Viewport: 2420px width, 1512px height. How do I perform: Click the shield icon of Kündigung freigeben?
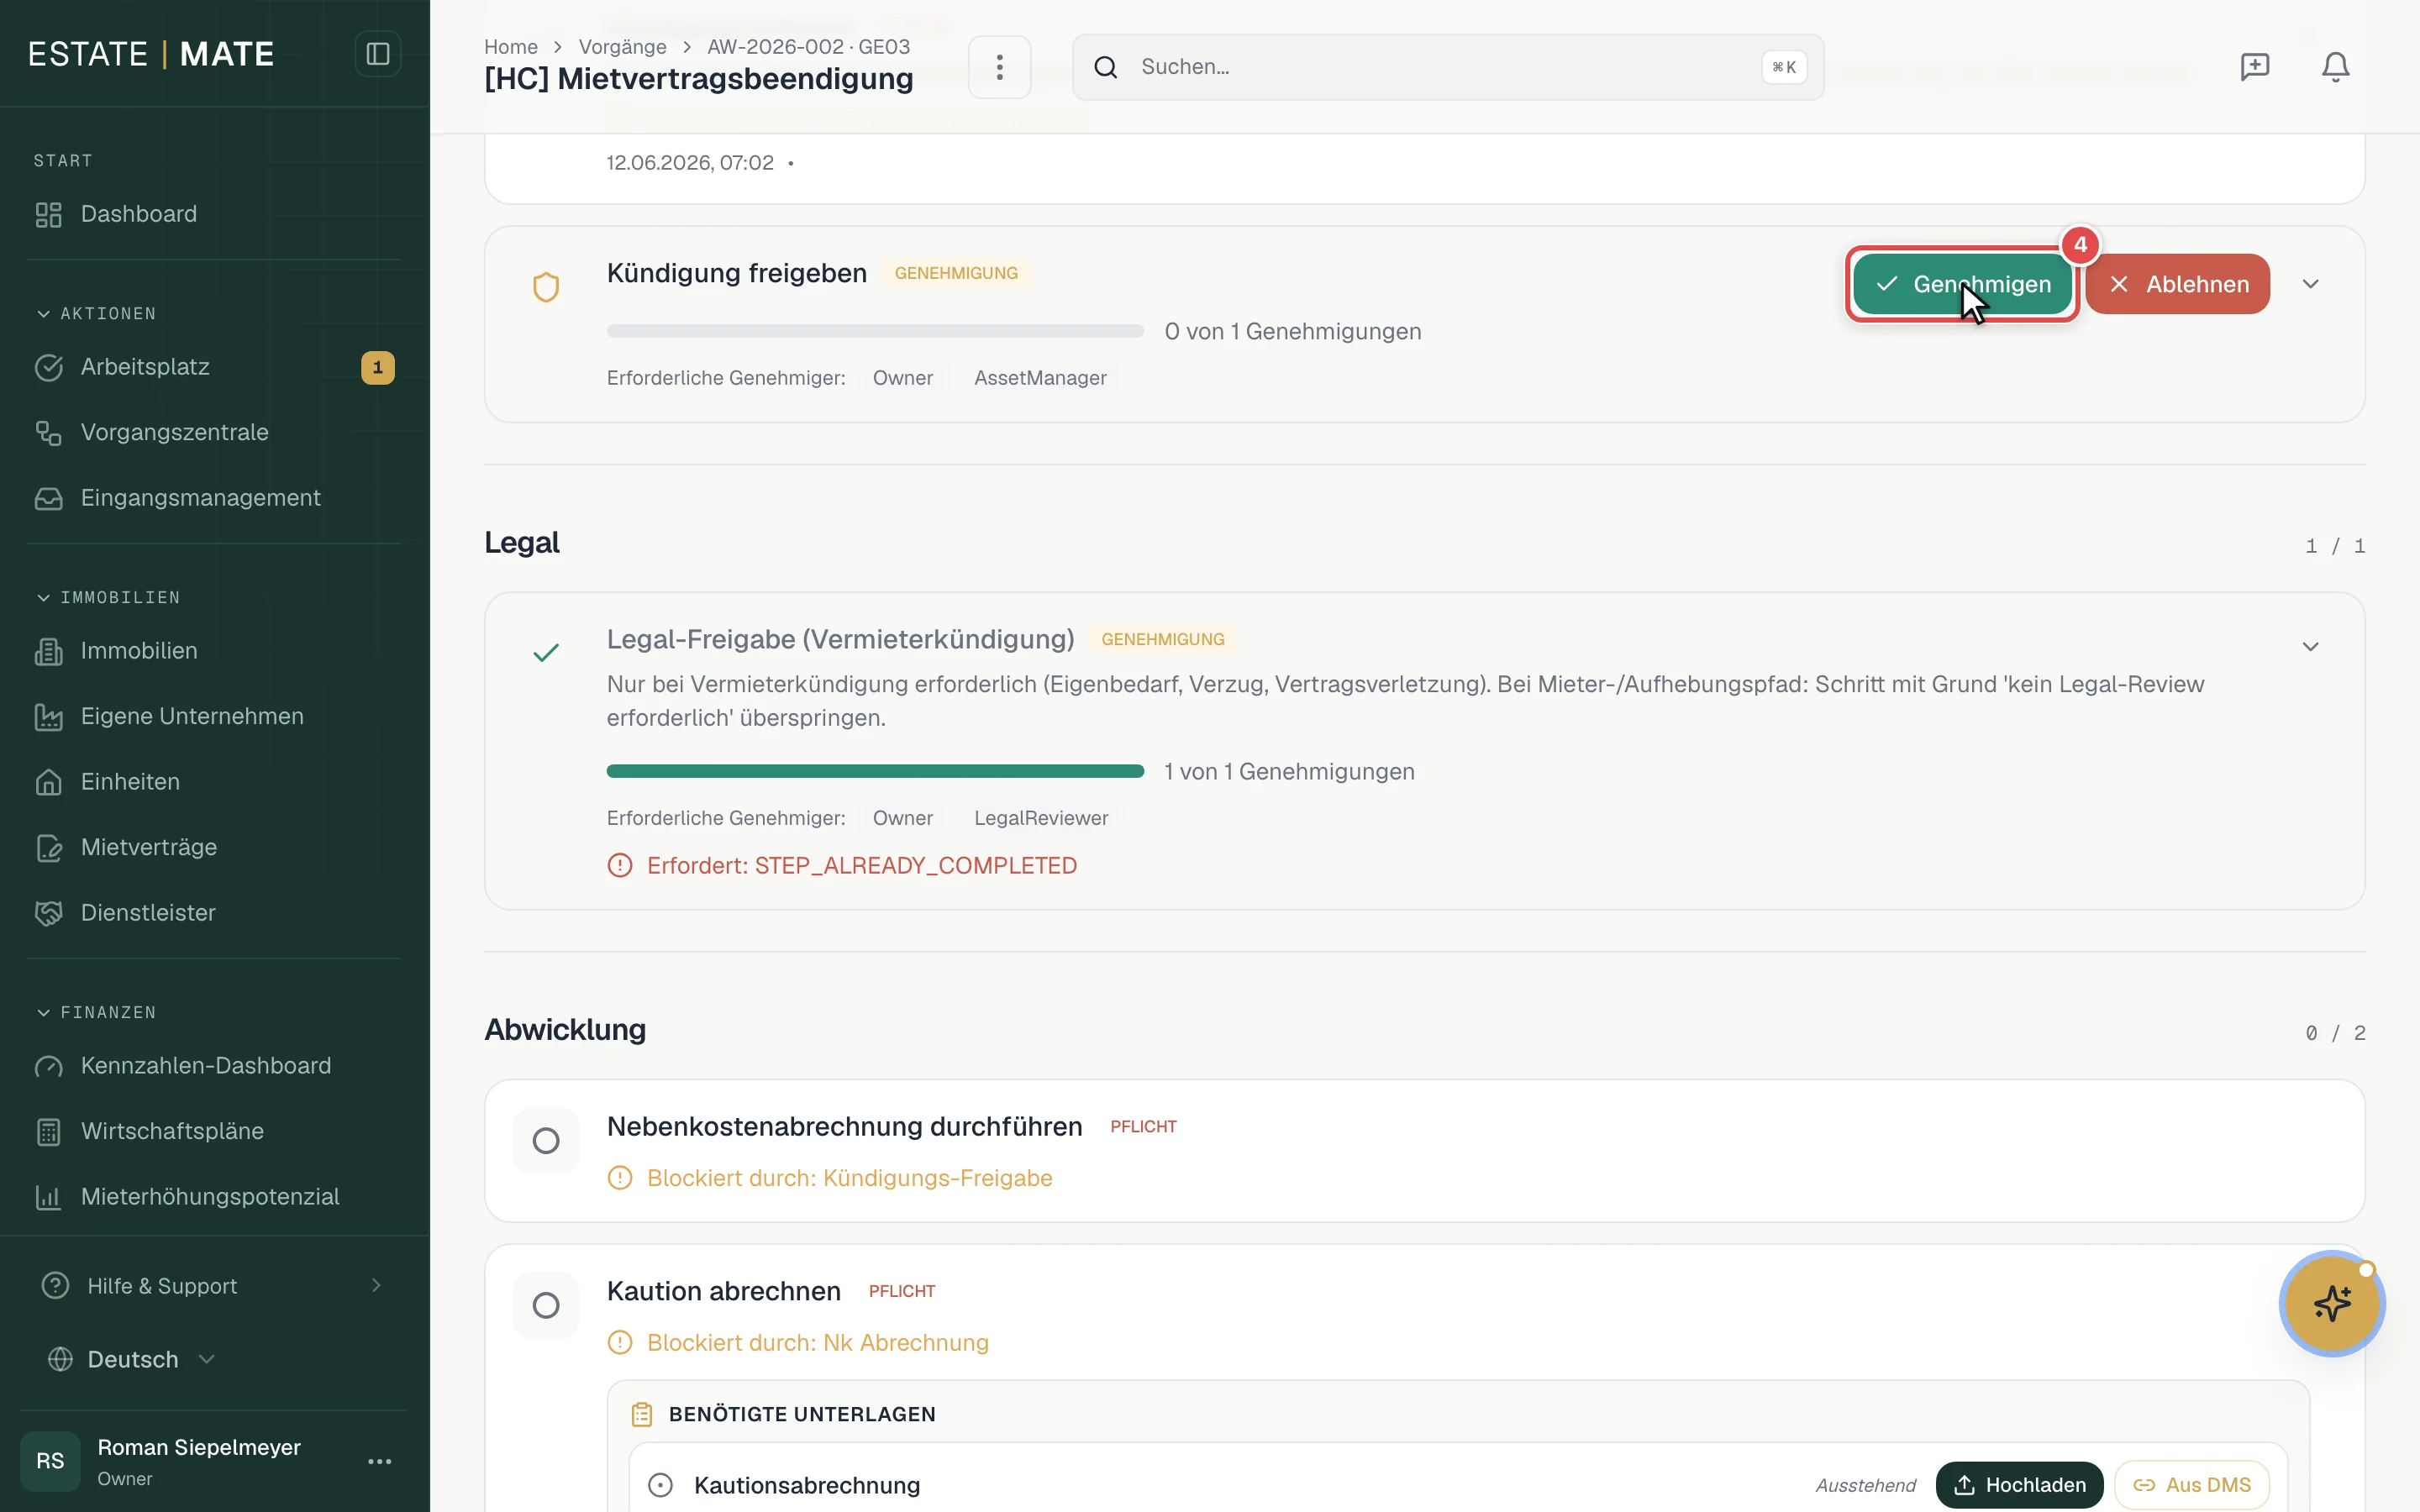click(545, 287)
